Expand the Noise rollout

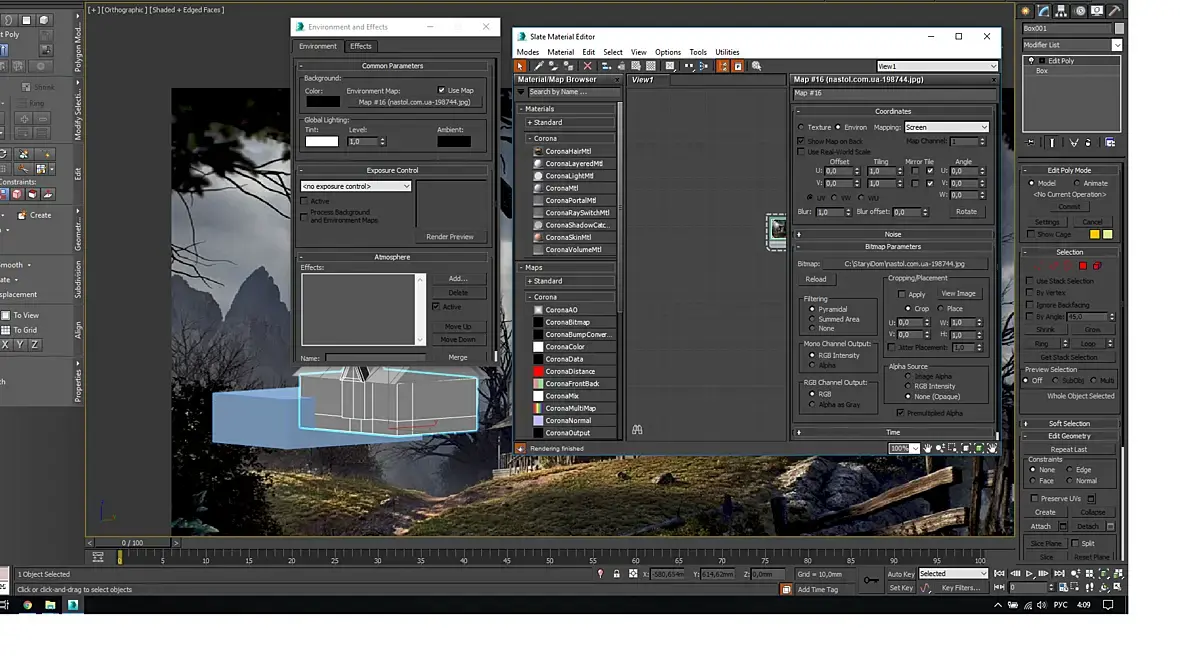(x=893, y=234)
